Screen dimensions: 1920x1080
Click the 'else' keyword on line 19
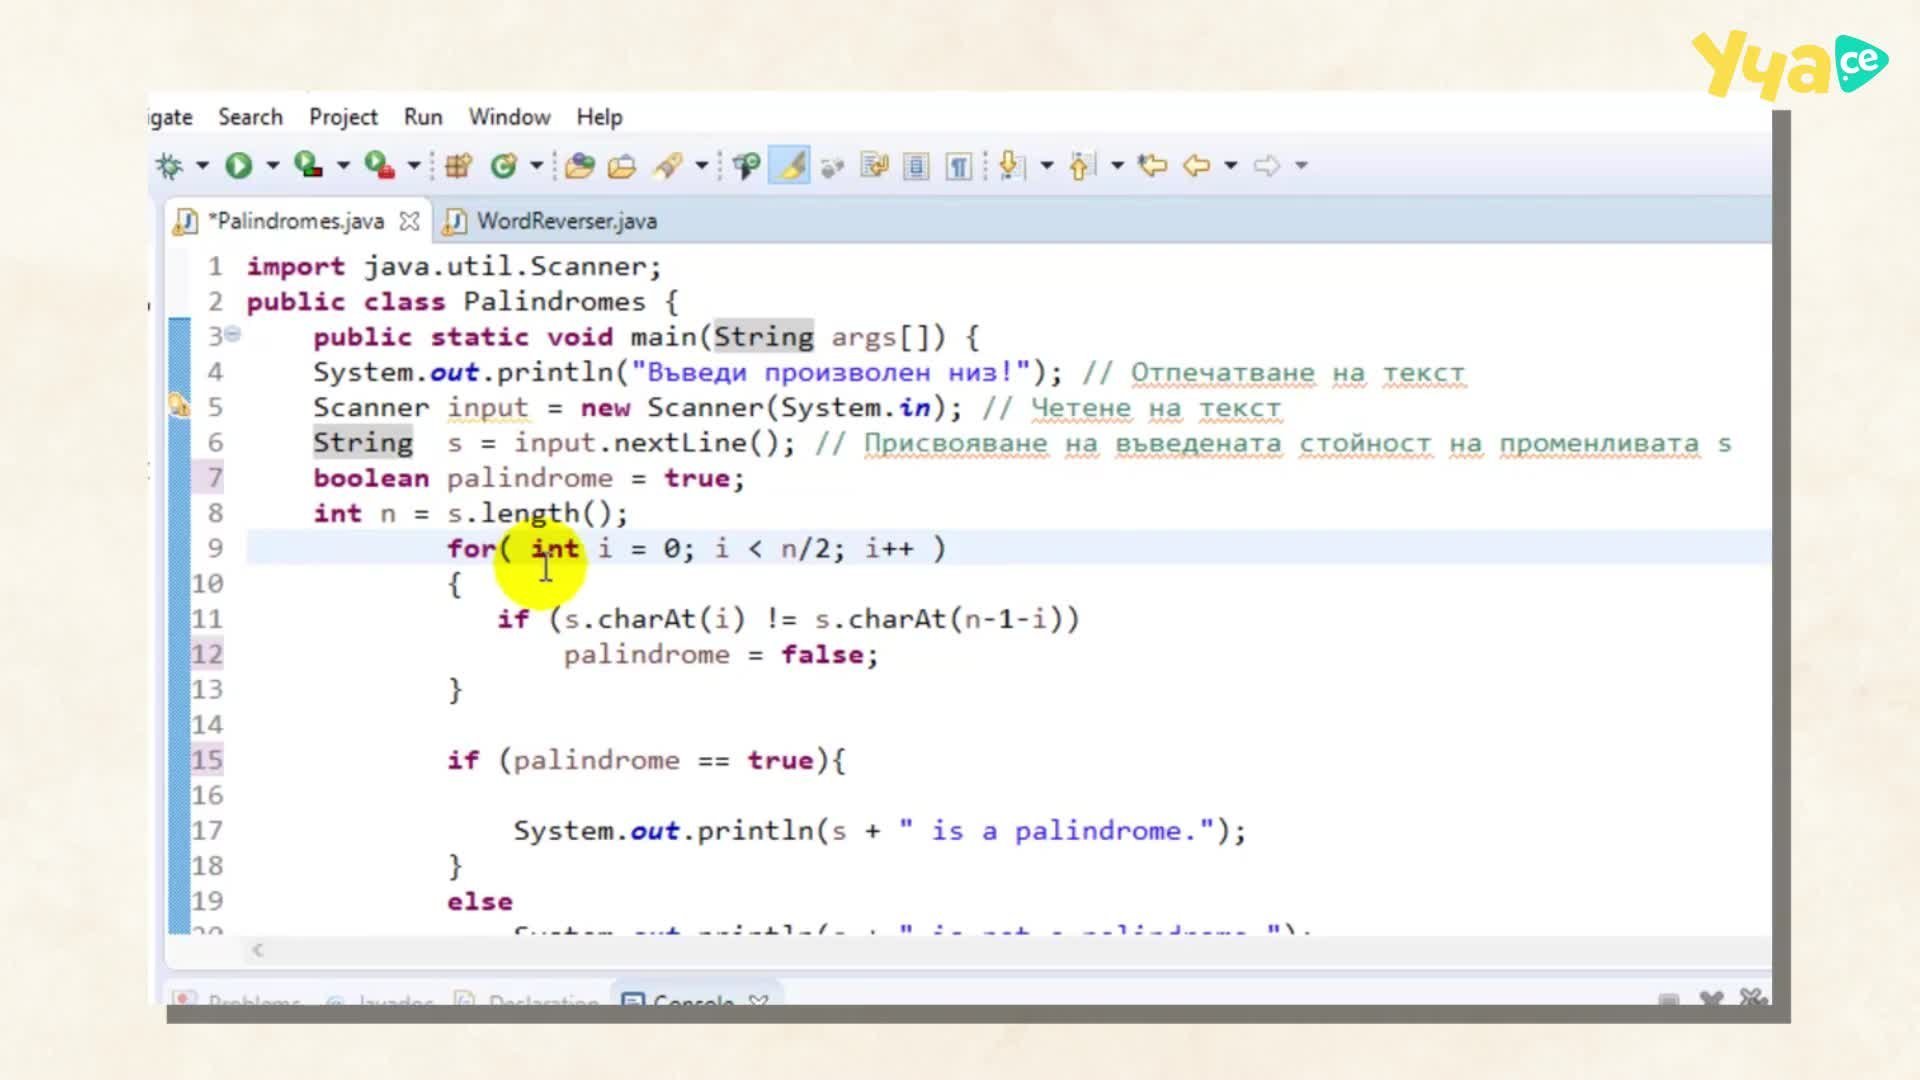480,901
